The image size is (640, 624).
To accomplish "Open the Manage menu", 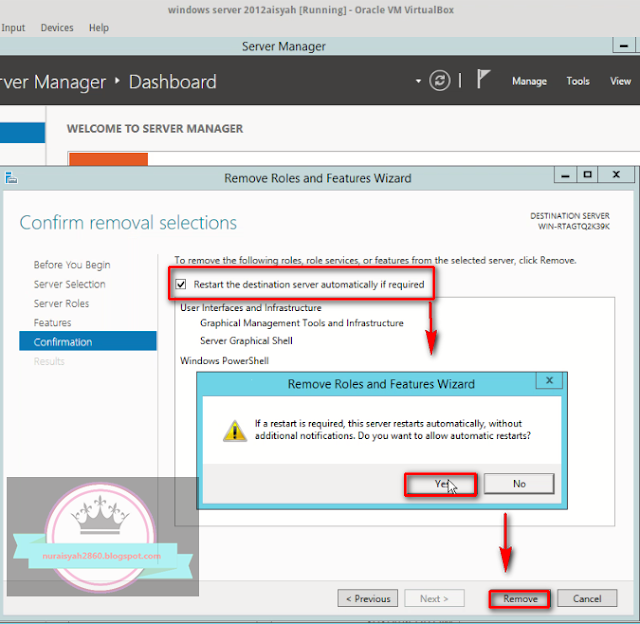I will click(x=529, y=81).
